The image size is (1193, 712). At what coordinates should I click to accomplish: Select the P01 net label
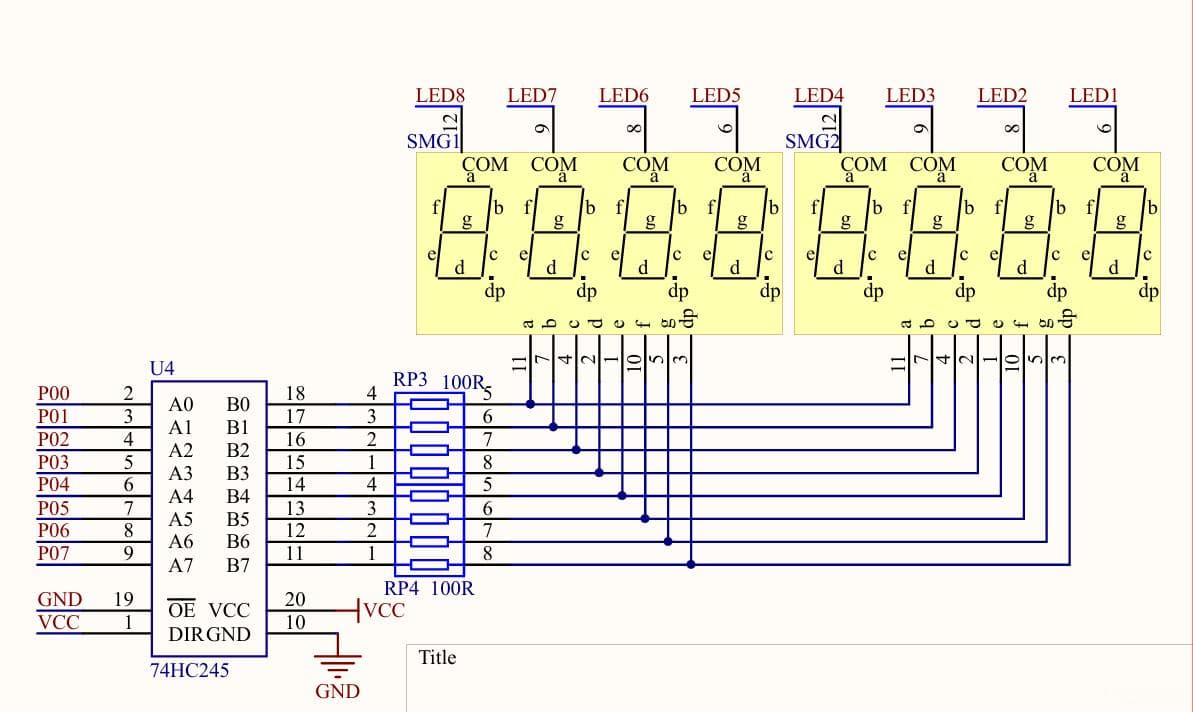53,416
